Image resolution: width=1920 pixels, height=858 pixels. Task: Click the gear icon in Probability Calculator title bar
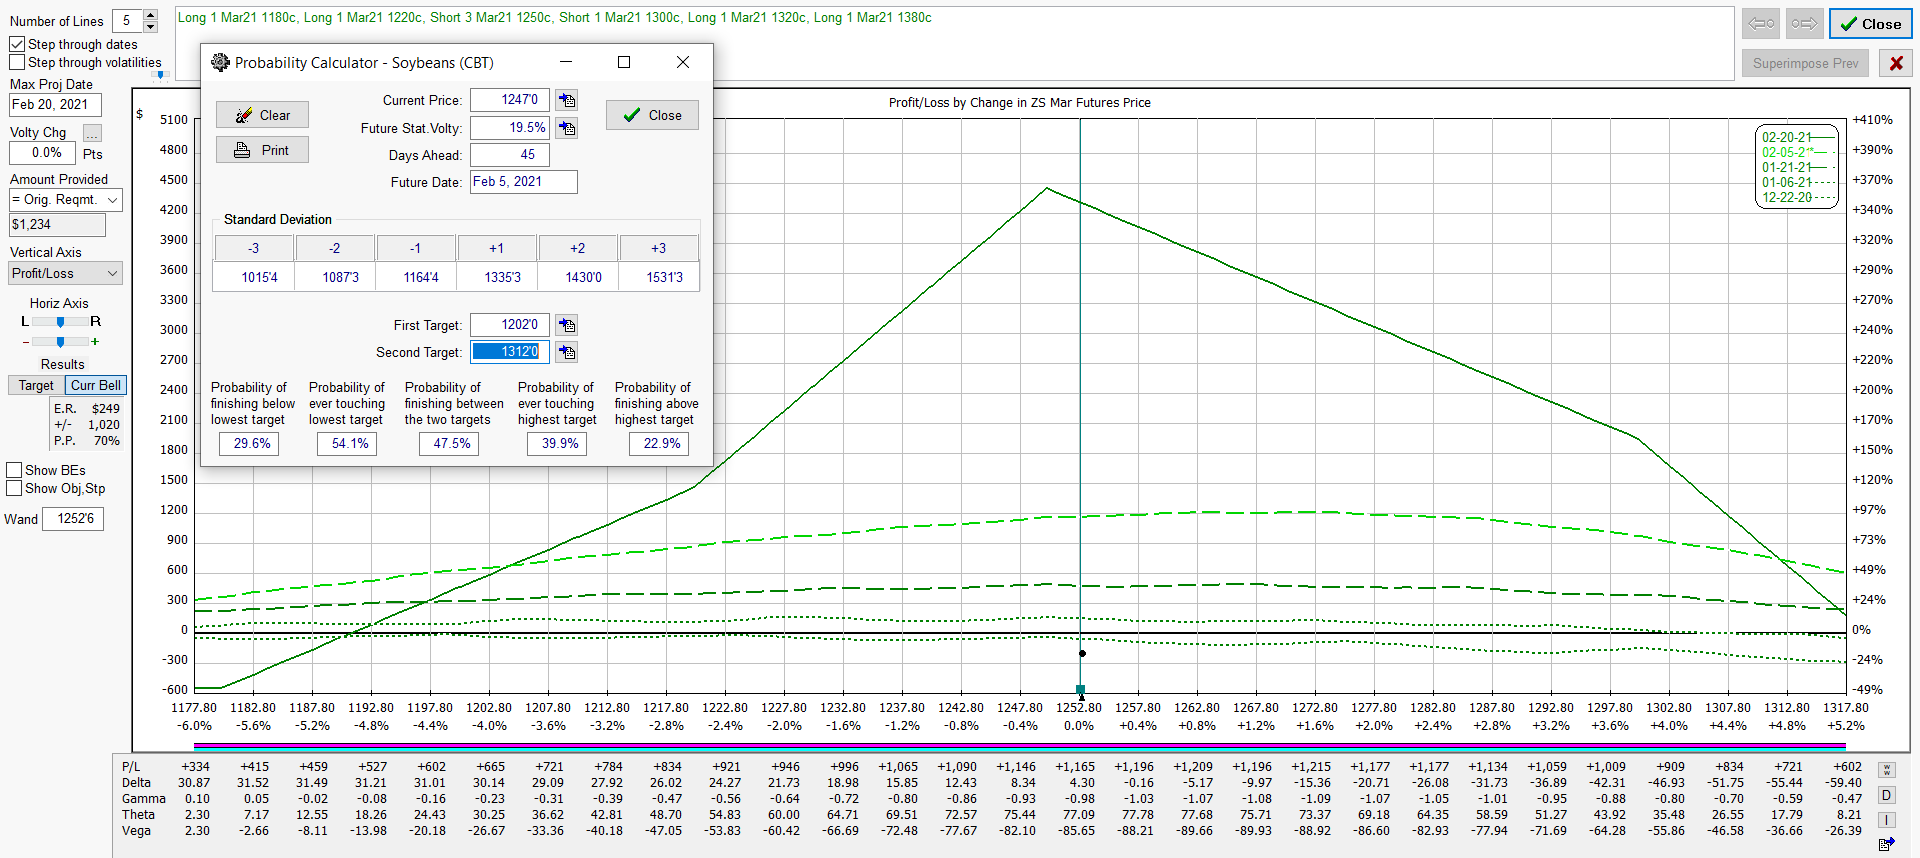pyautogui.click(x=220, y=62)
